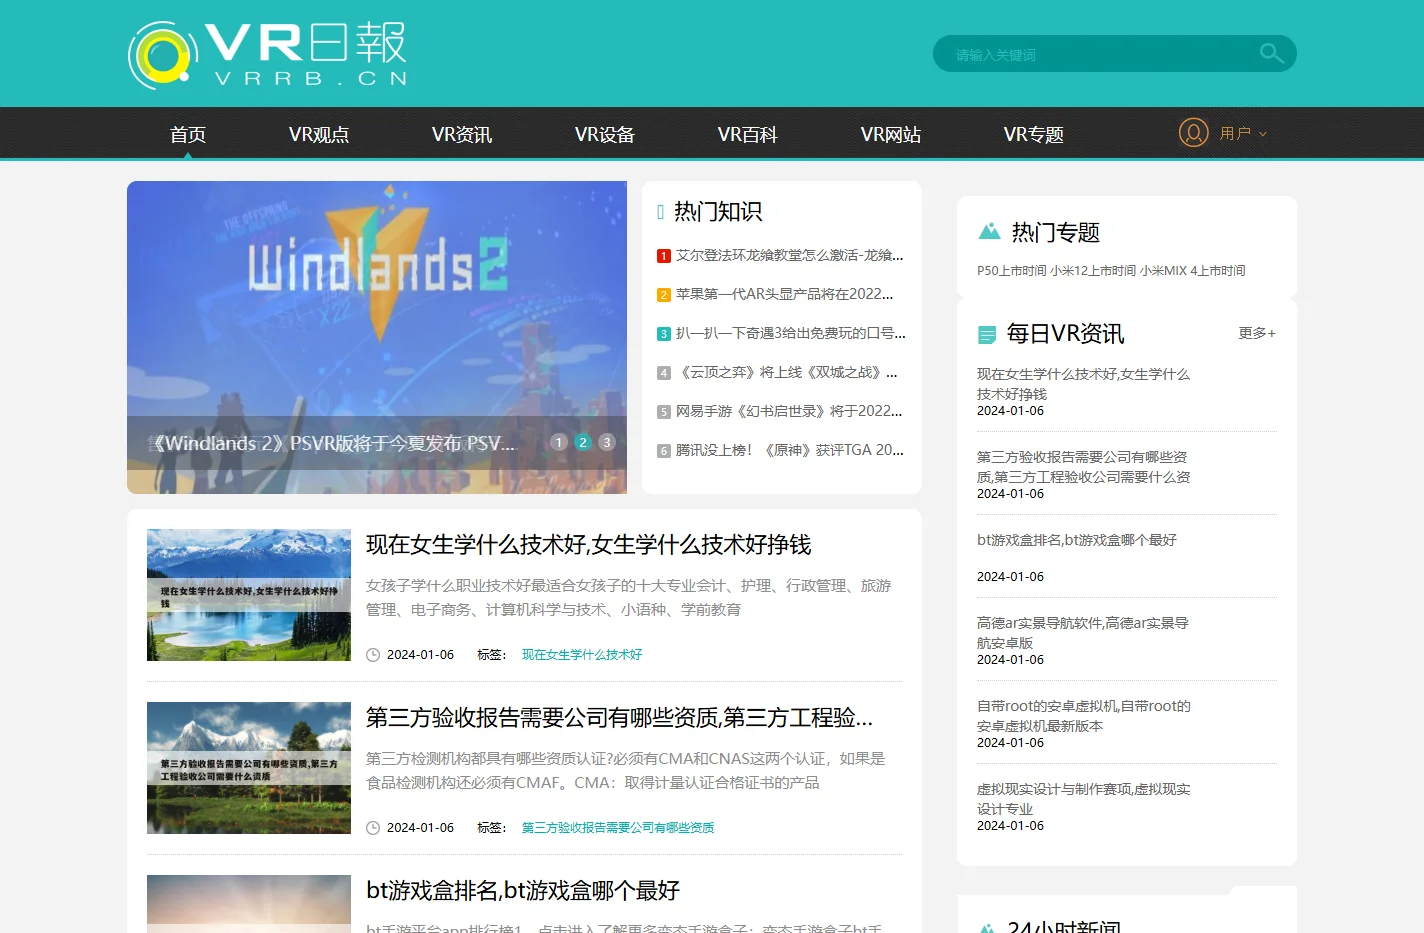The height and width of the screenshot is (933, 1424).
Task: Open the VR资讯 navigation item
Action: [x=462, y=134]
